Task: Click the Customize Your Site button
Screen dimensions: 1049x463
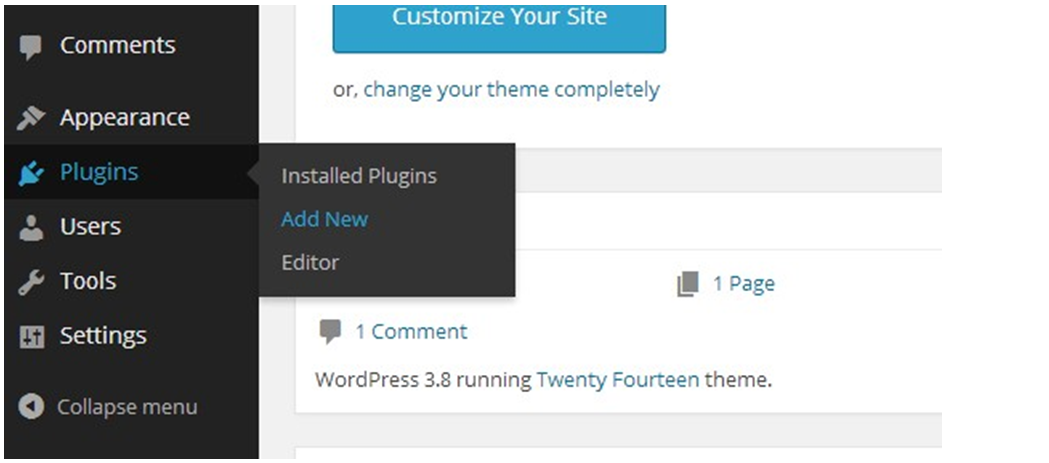Action: point(499,27)
